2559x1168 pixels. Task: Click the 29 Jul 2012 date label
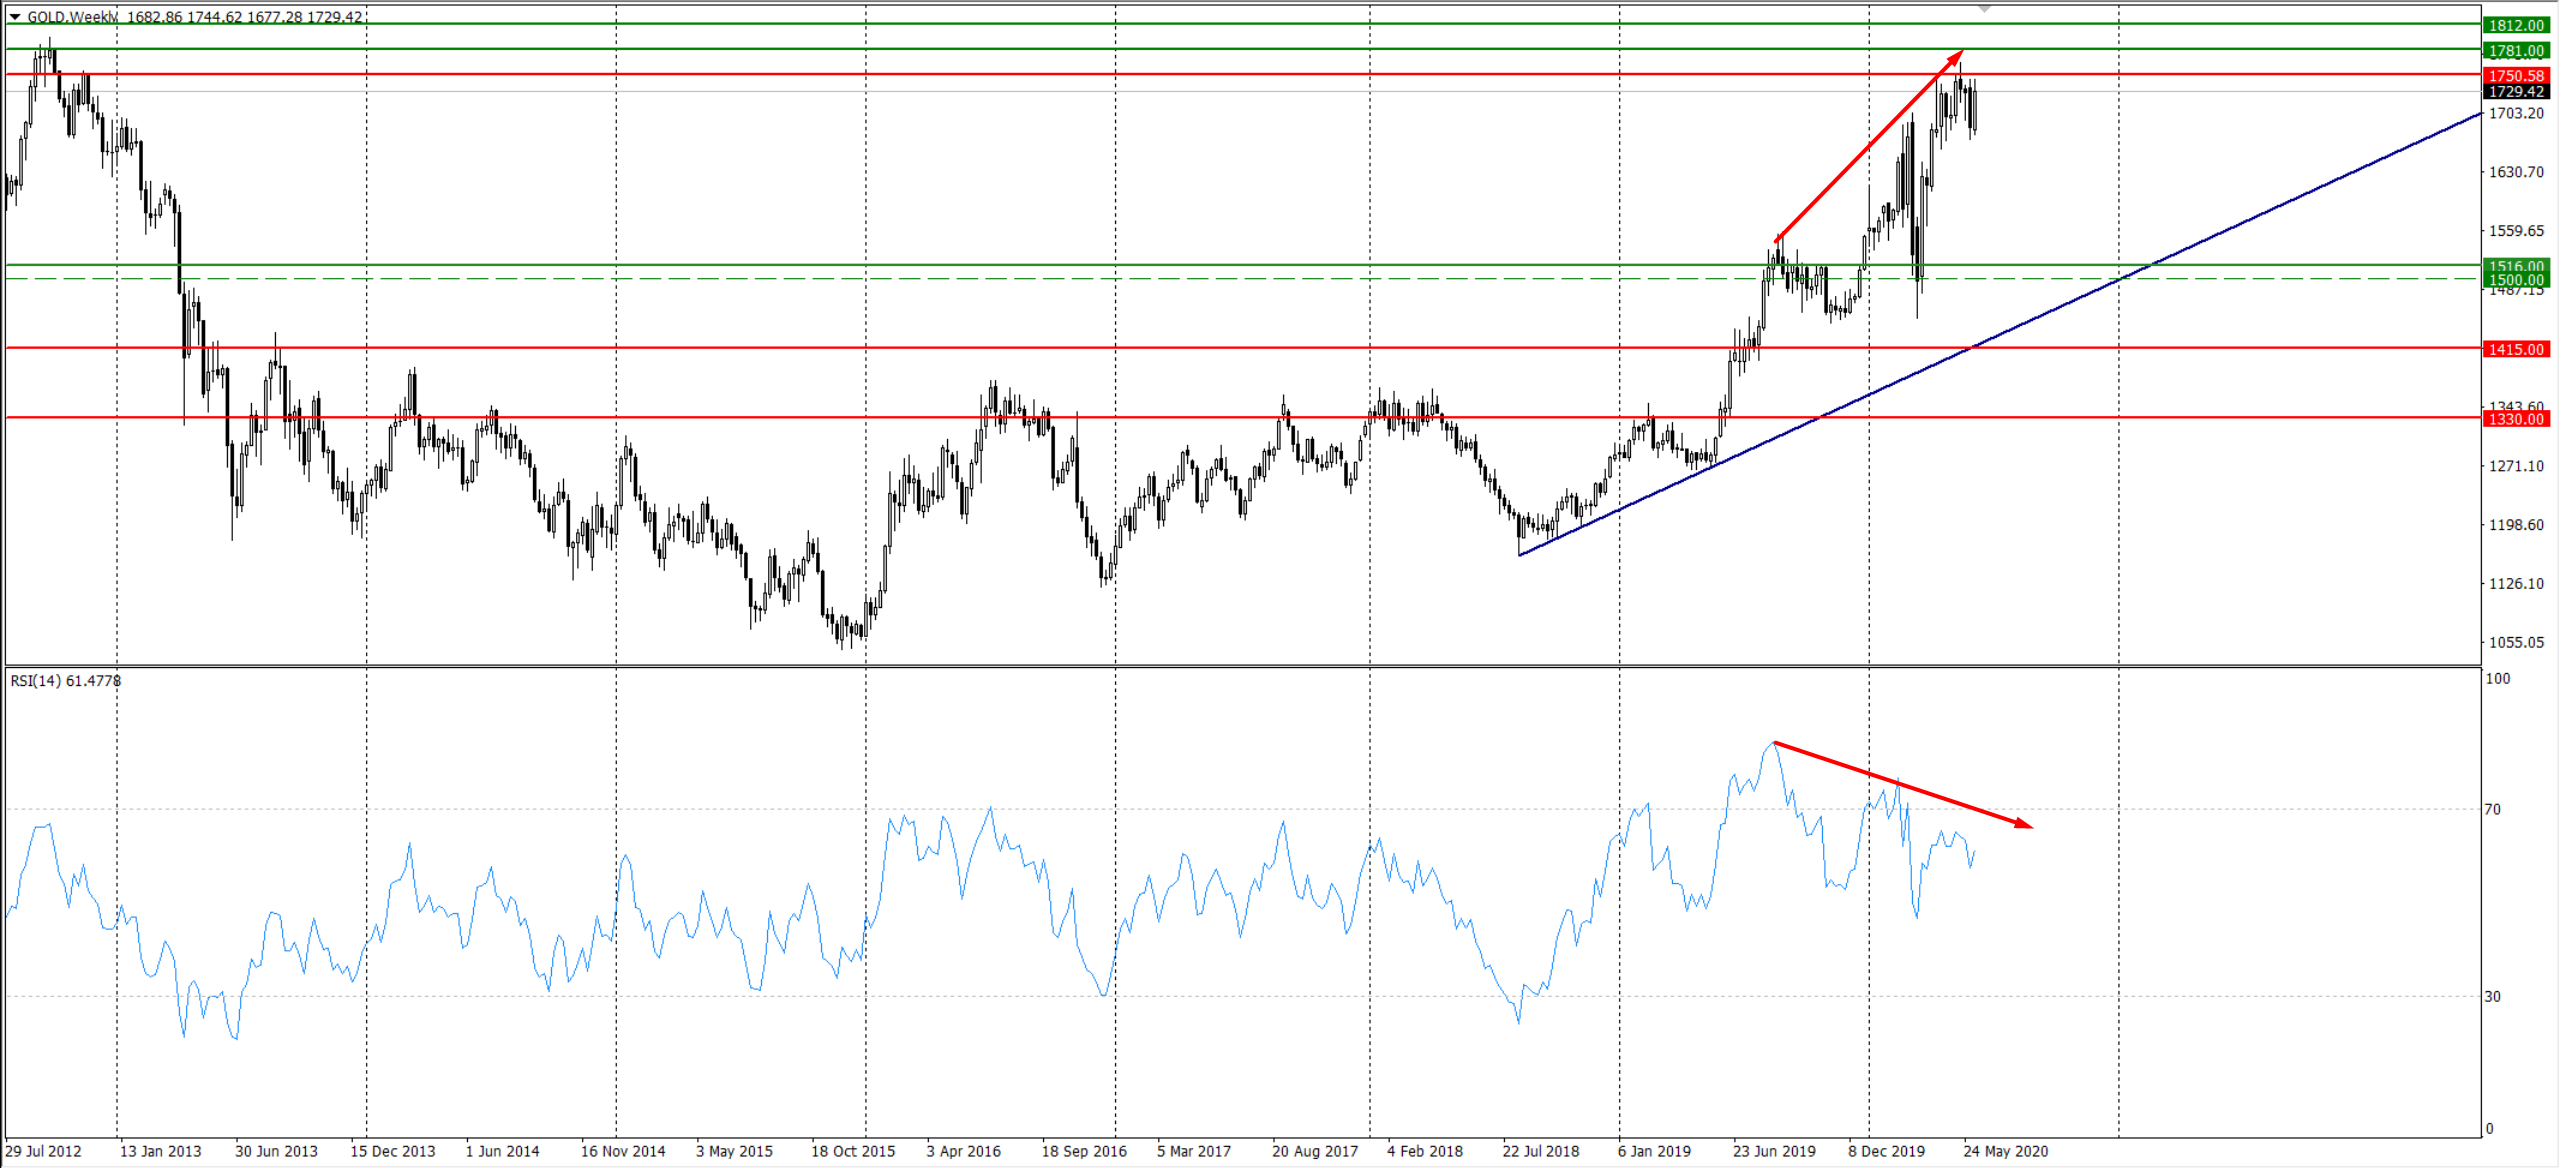(44, 1151)
